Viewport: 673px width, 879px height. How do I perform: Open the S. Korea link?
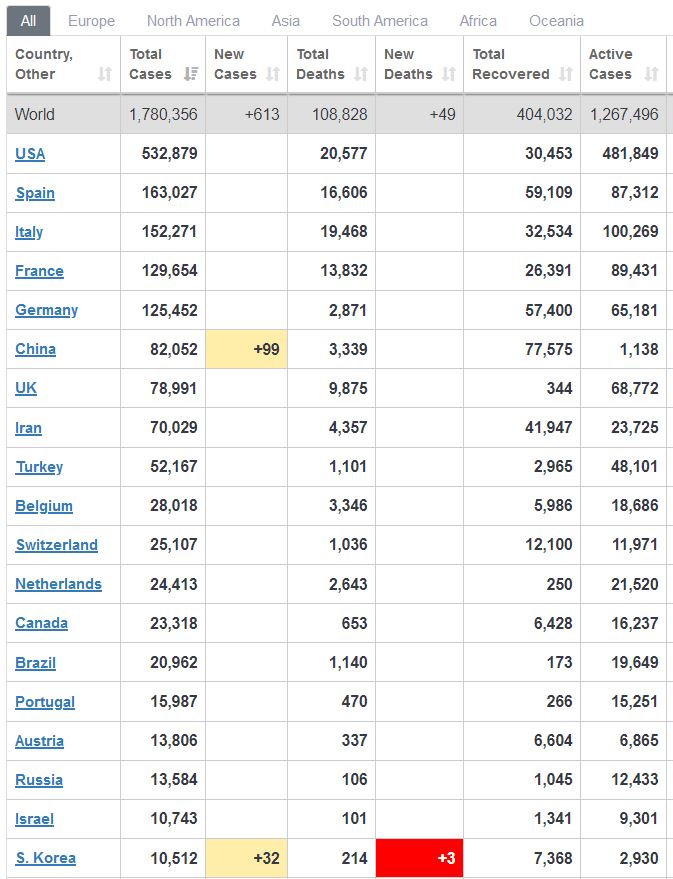(x=45, y=858)
